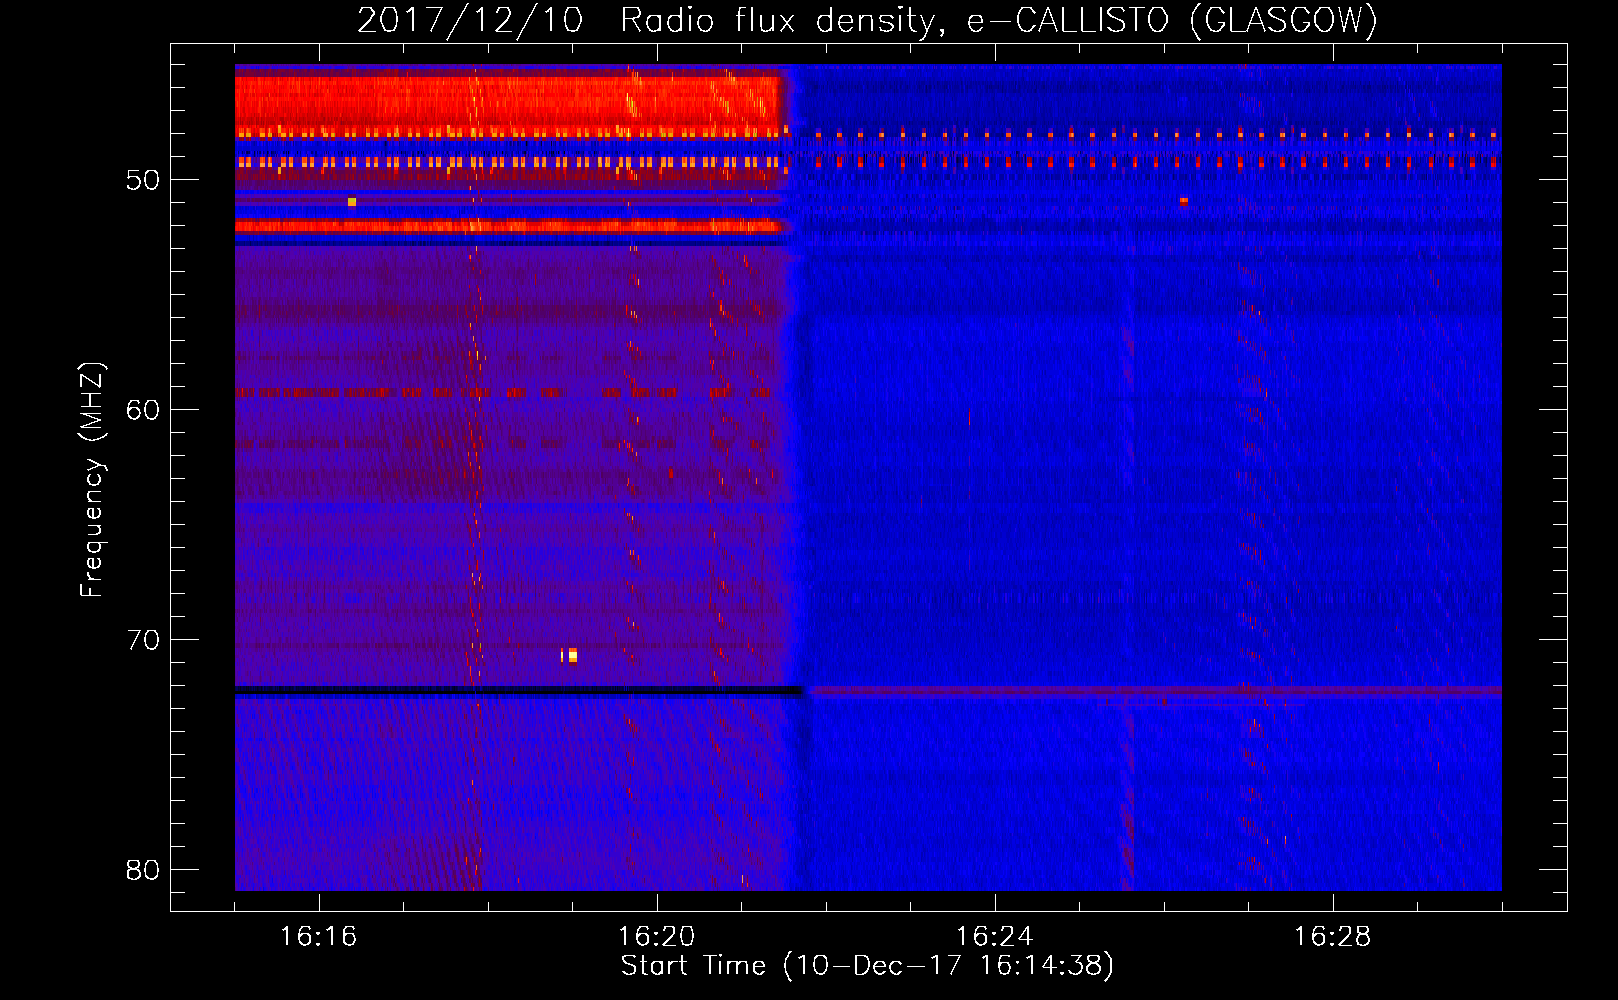Click the bright yellow spot near 71 MHz

tap(572, 655)
